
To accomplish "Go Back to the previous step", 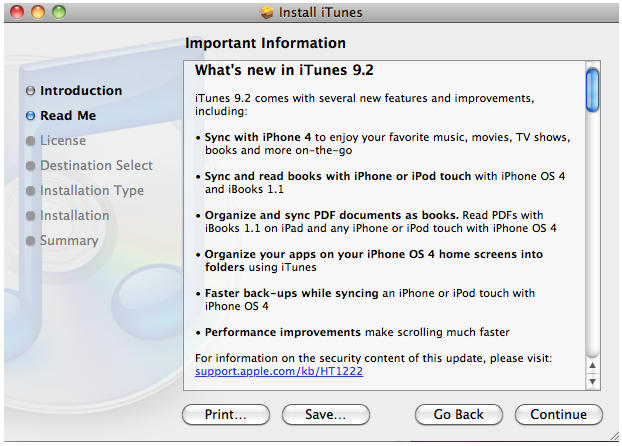I will point(458,414).
